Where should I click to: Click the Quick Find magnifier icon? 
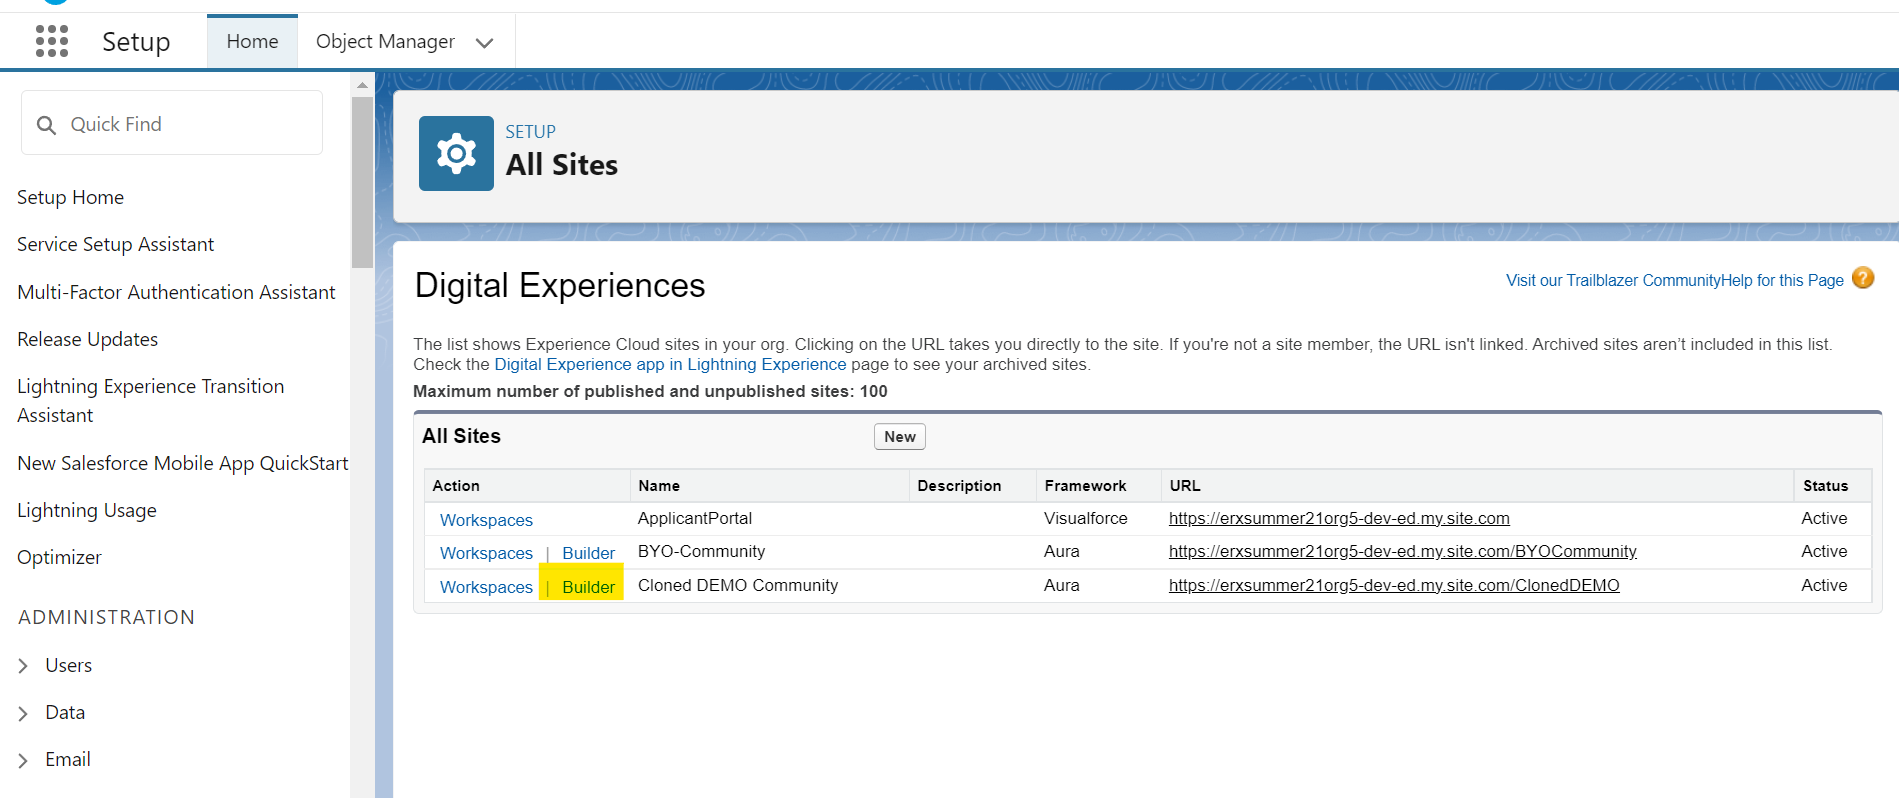click(x=46, y=125)
